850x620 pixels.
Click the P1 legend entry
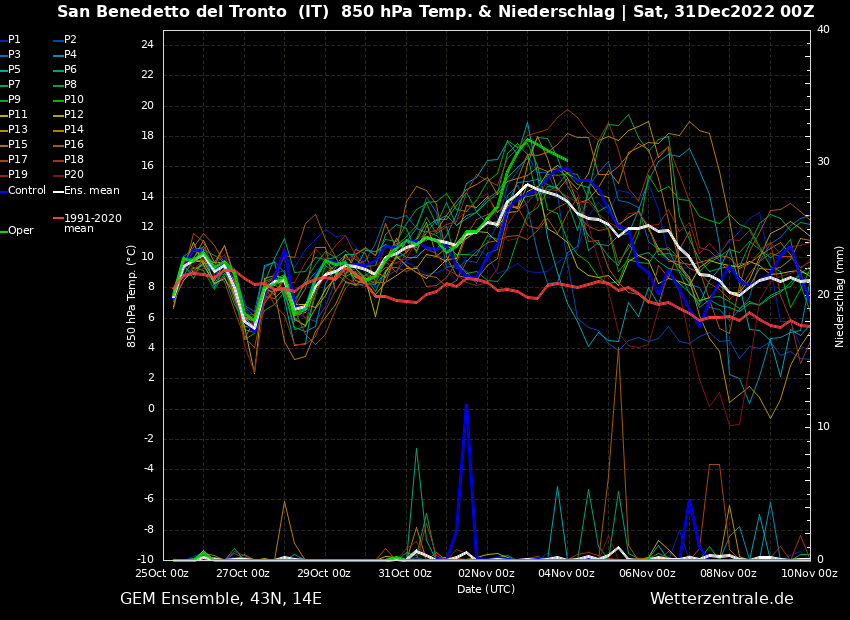point(14,40)
